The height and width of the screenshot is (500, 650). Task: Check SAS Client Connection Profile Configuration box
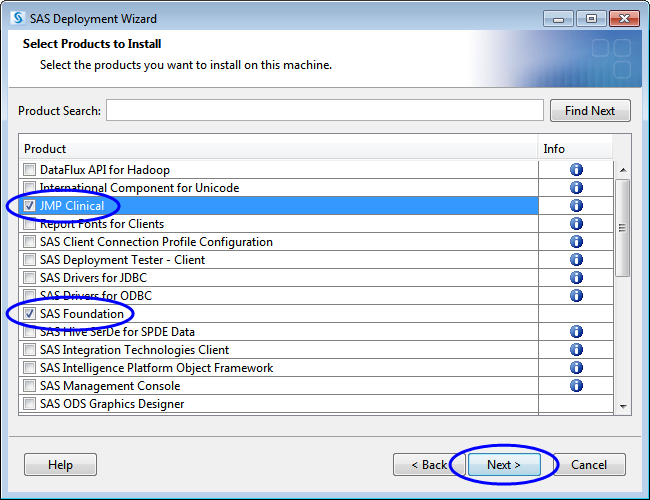point(29,242)
